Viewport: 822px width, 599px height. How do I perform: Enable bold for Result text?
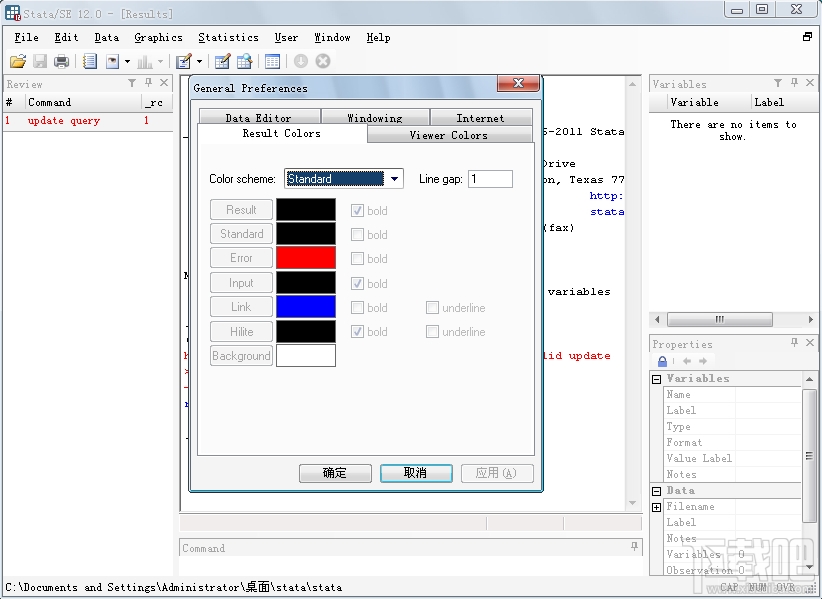pyautogui.click(x=357, y=210)
